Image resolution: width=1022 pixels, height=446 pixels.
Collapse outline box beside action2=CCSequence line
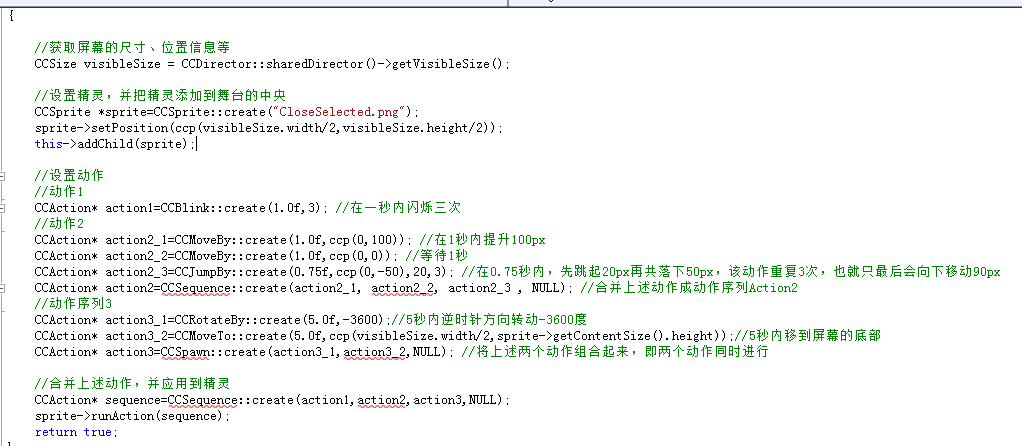point(3,288)
